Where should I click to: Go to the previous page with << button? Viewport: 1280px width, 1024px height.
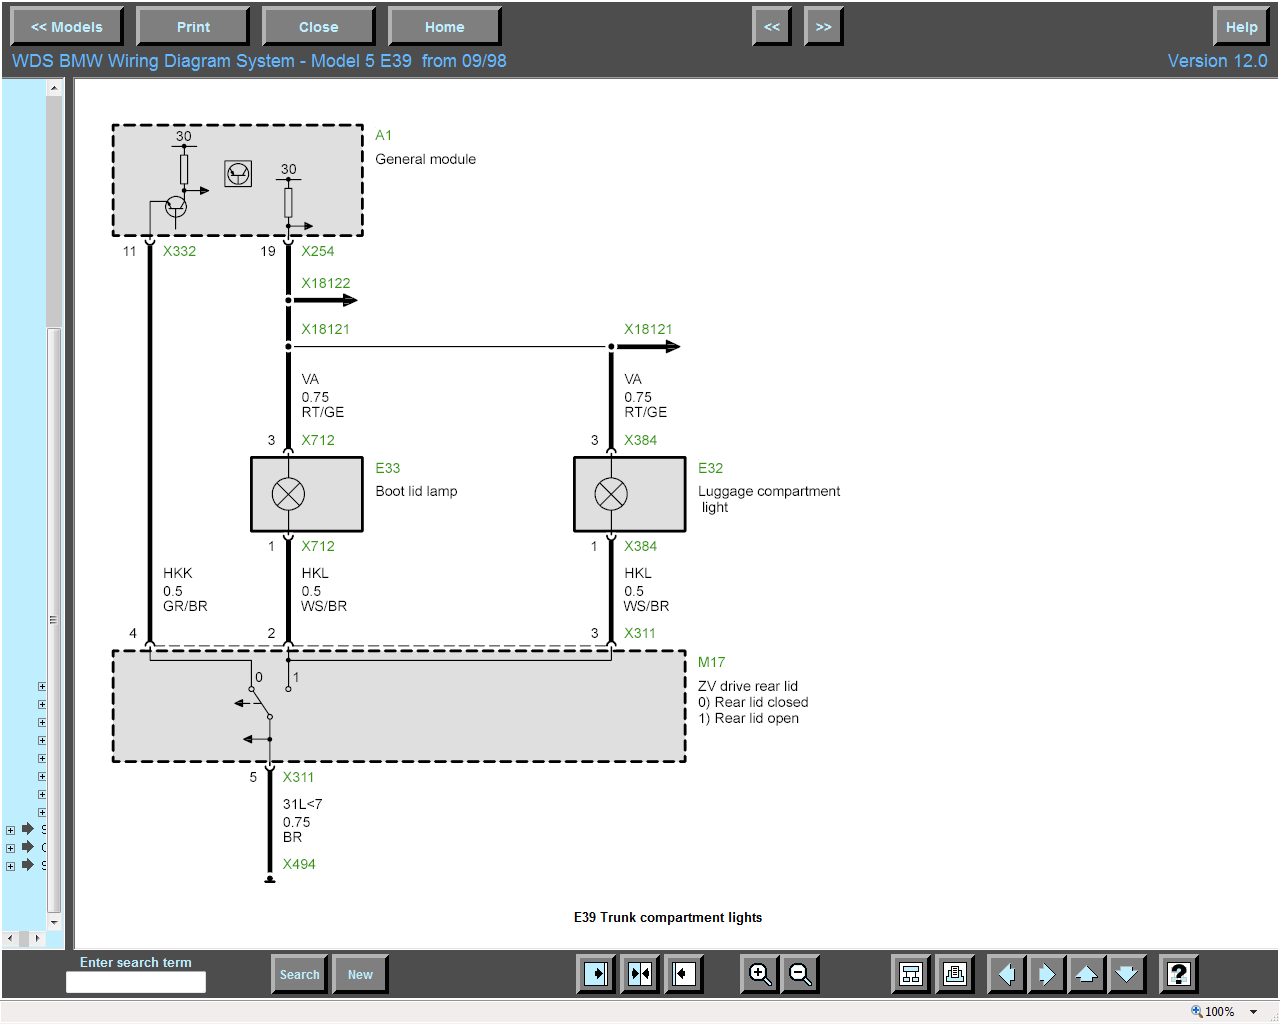[x=772, y=27]
